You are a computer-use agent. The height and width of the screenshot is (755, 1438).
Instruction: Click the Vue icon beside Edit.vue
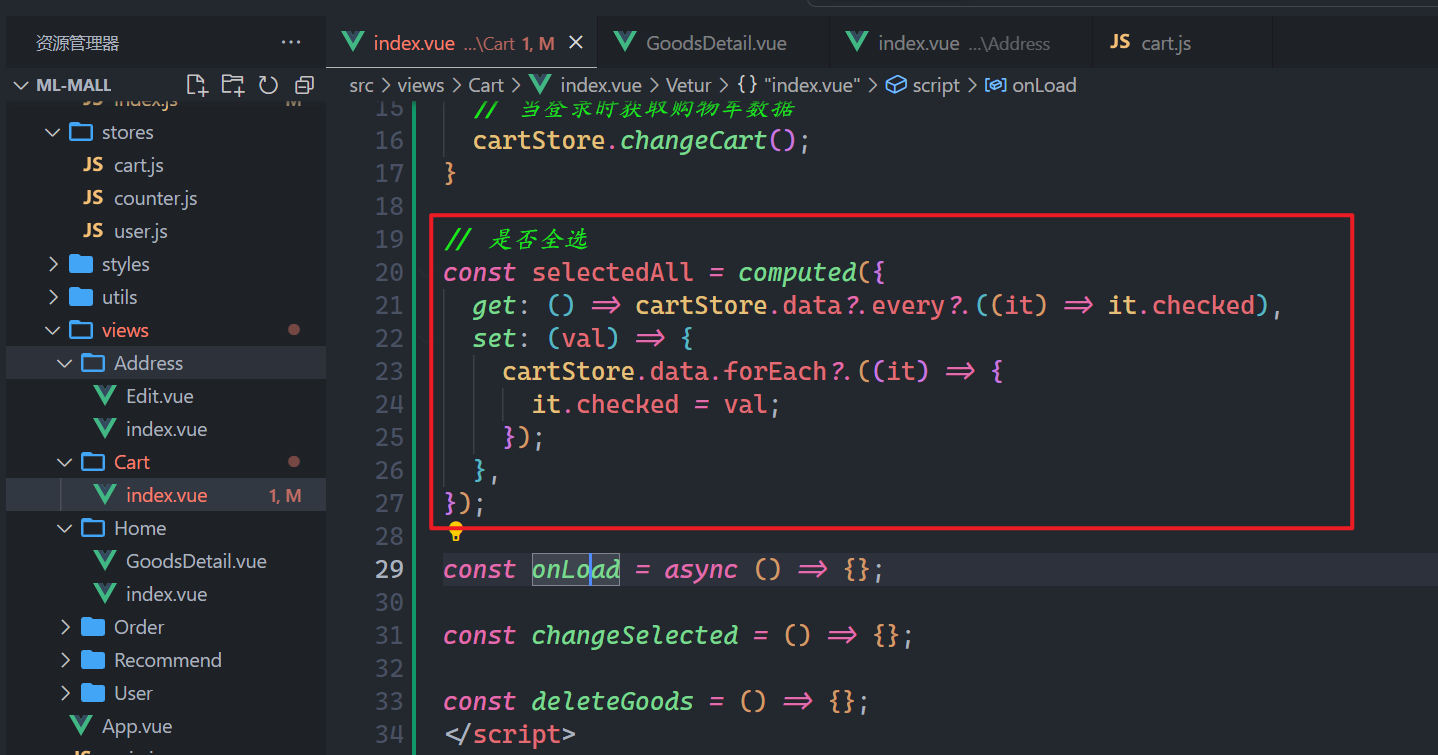(105, 396)
